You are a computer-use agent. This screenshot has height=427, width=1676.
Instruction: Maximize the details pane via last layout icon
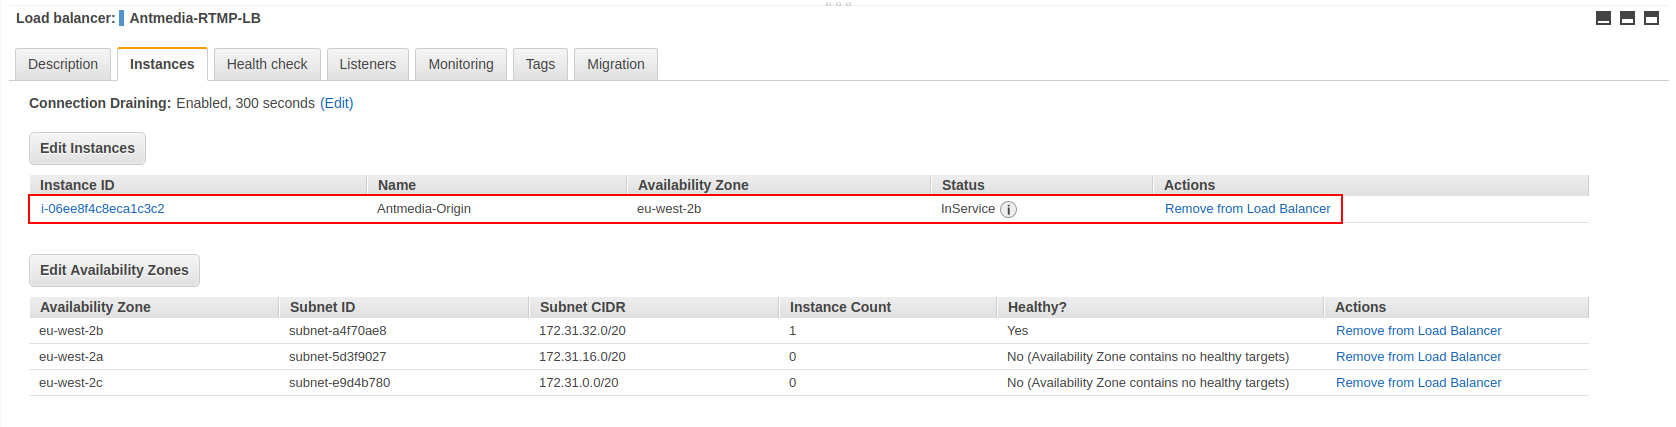tap(1651, 18)
